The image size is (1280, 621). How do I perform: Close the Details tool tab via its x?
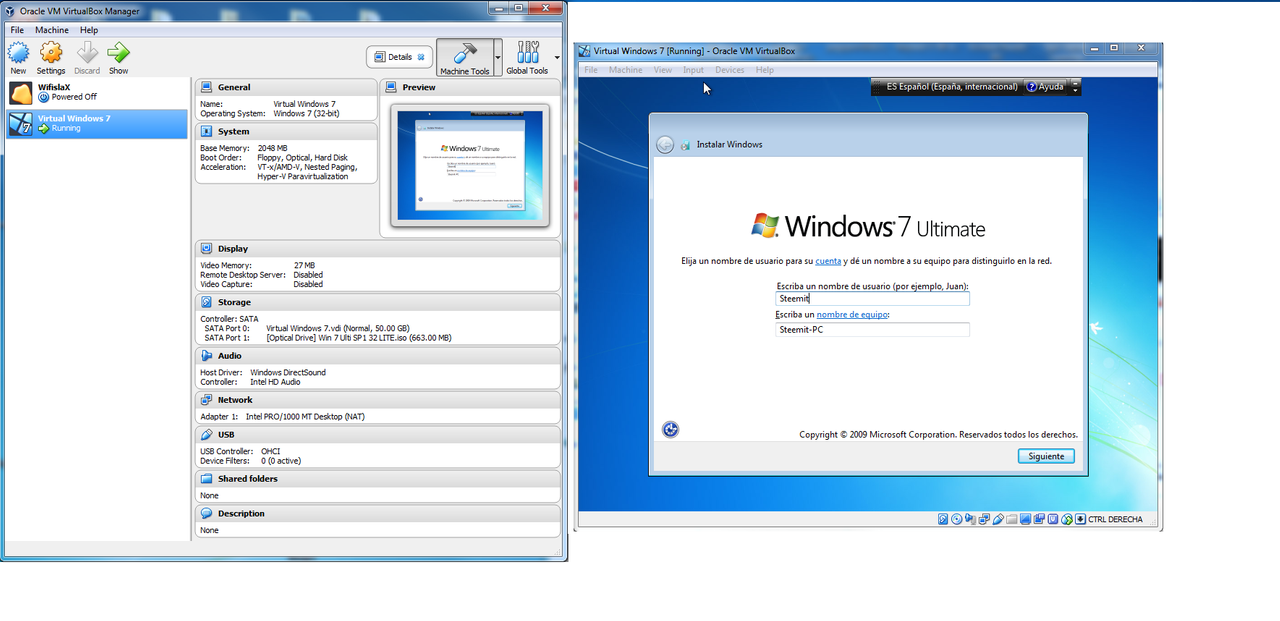tap(421, 57)
